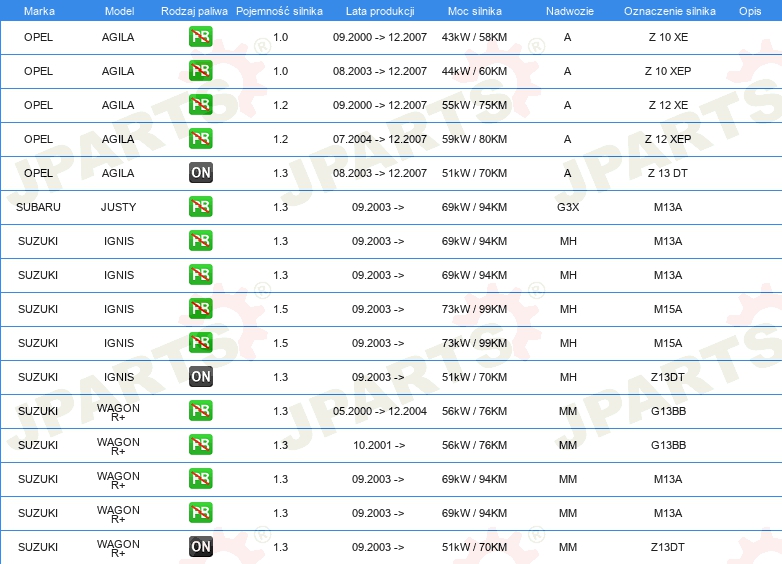Click the petrol icon in the Z 12 XEP row
The height and width of the screenshot is (564, 782).
tap(200, 139)
